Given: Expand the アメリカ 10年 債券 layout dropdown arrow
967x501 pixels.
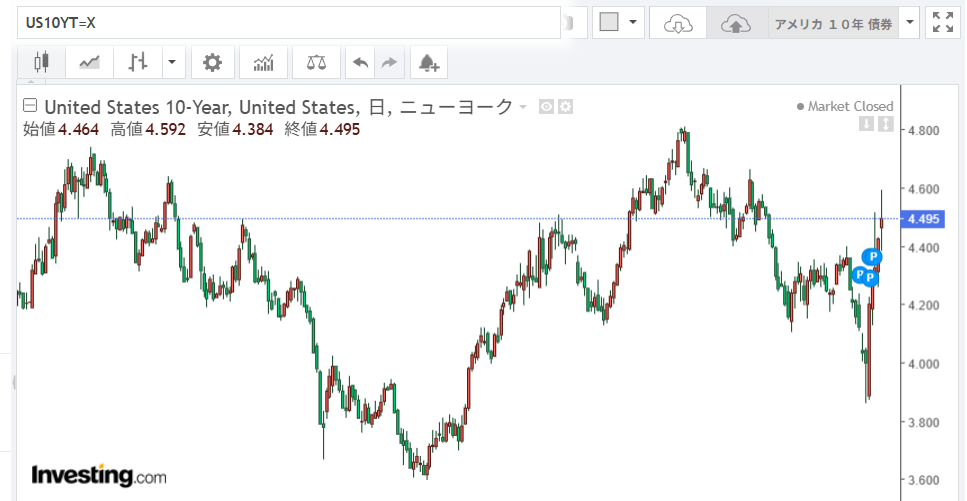Looking at the screenshot, I should coord(909,23).
